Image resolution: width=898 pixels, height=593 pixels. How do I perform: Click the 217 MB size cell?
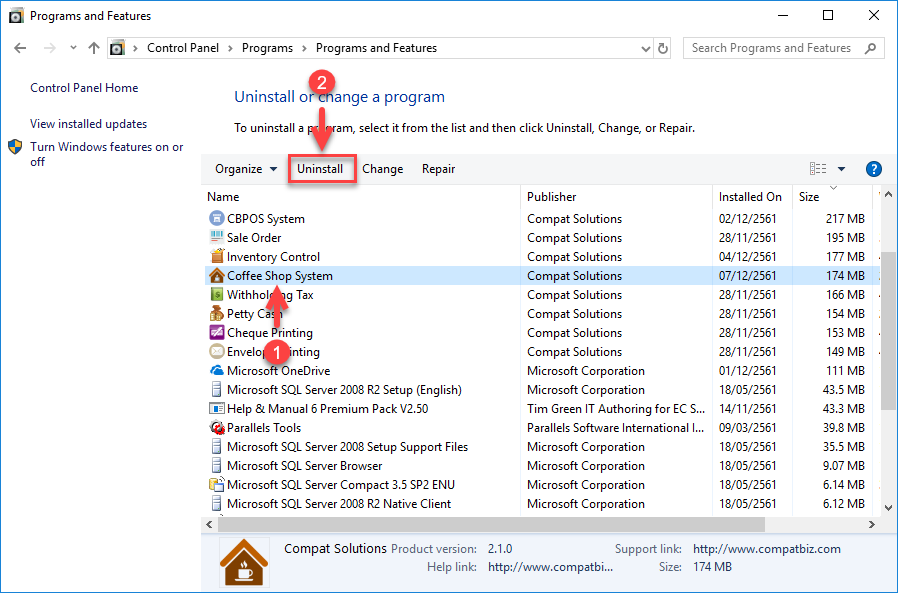845,218
